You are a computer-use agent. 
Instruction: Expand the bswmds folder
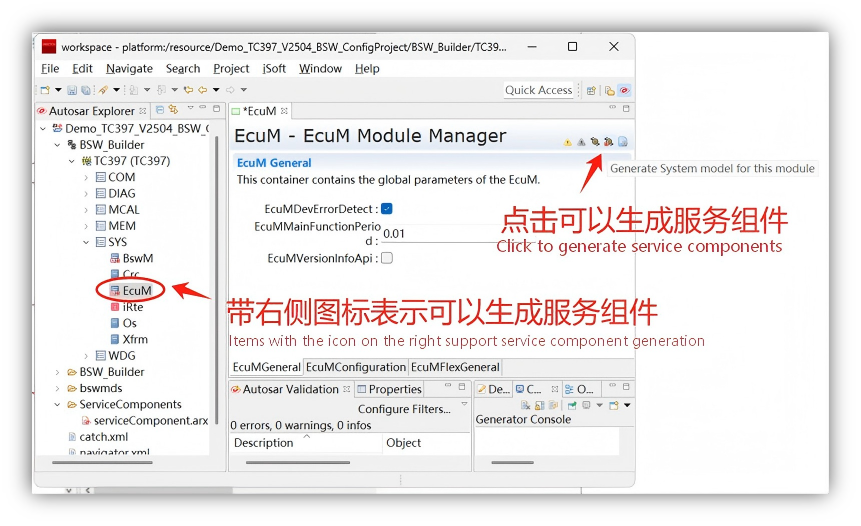click(x=58, y=388)
